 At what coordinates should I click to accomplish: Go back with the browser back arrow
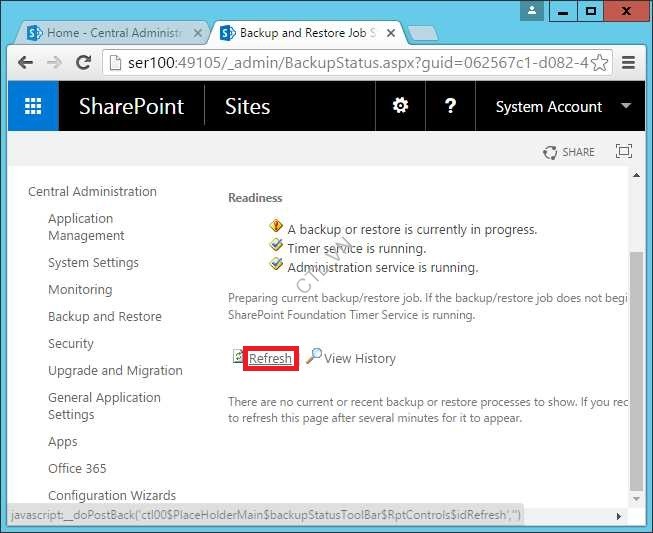pos(25,63)
